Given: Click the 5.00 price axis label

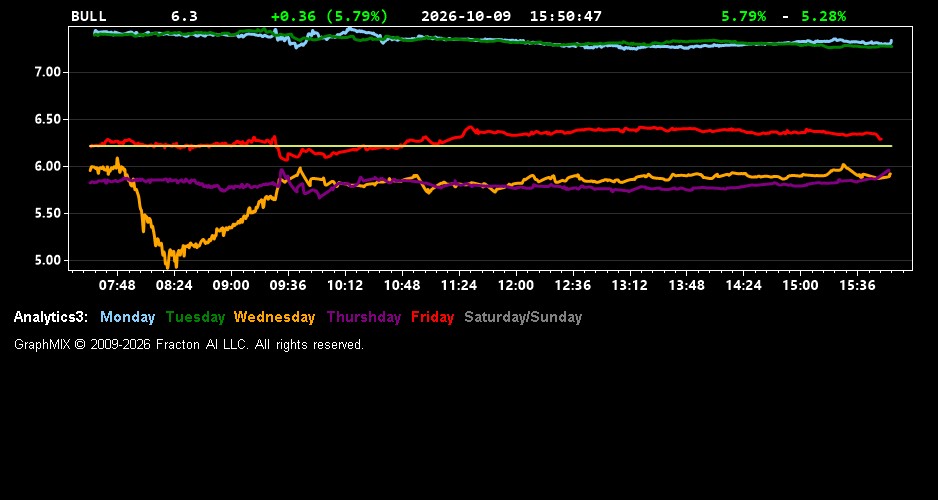Looking at the screenshot, I should coord(48,260).
